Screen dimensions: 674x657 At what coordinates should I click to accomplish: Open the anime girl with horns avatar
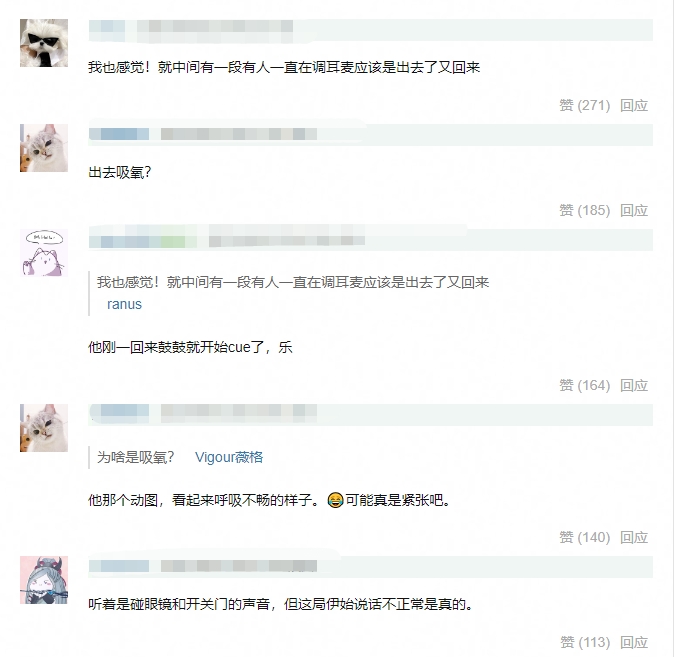(44, 580)
